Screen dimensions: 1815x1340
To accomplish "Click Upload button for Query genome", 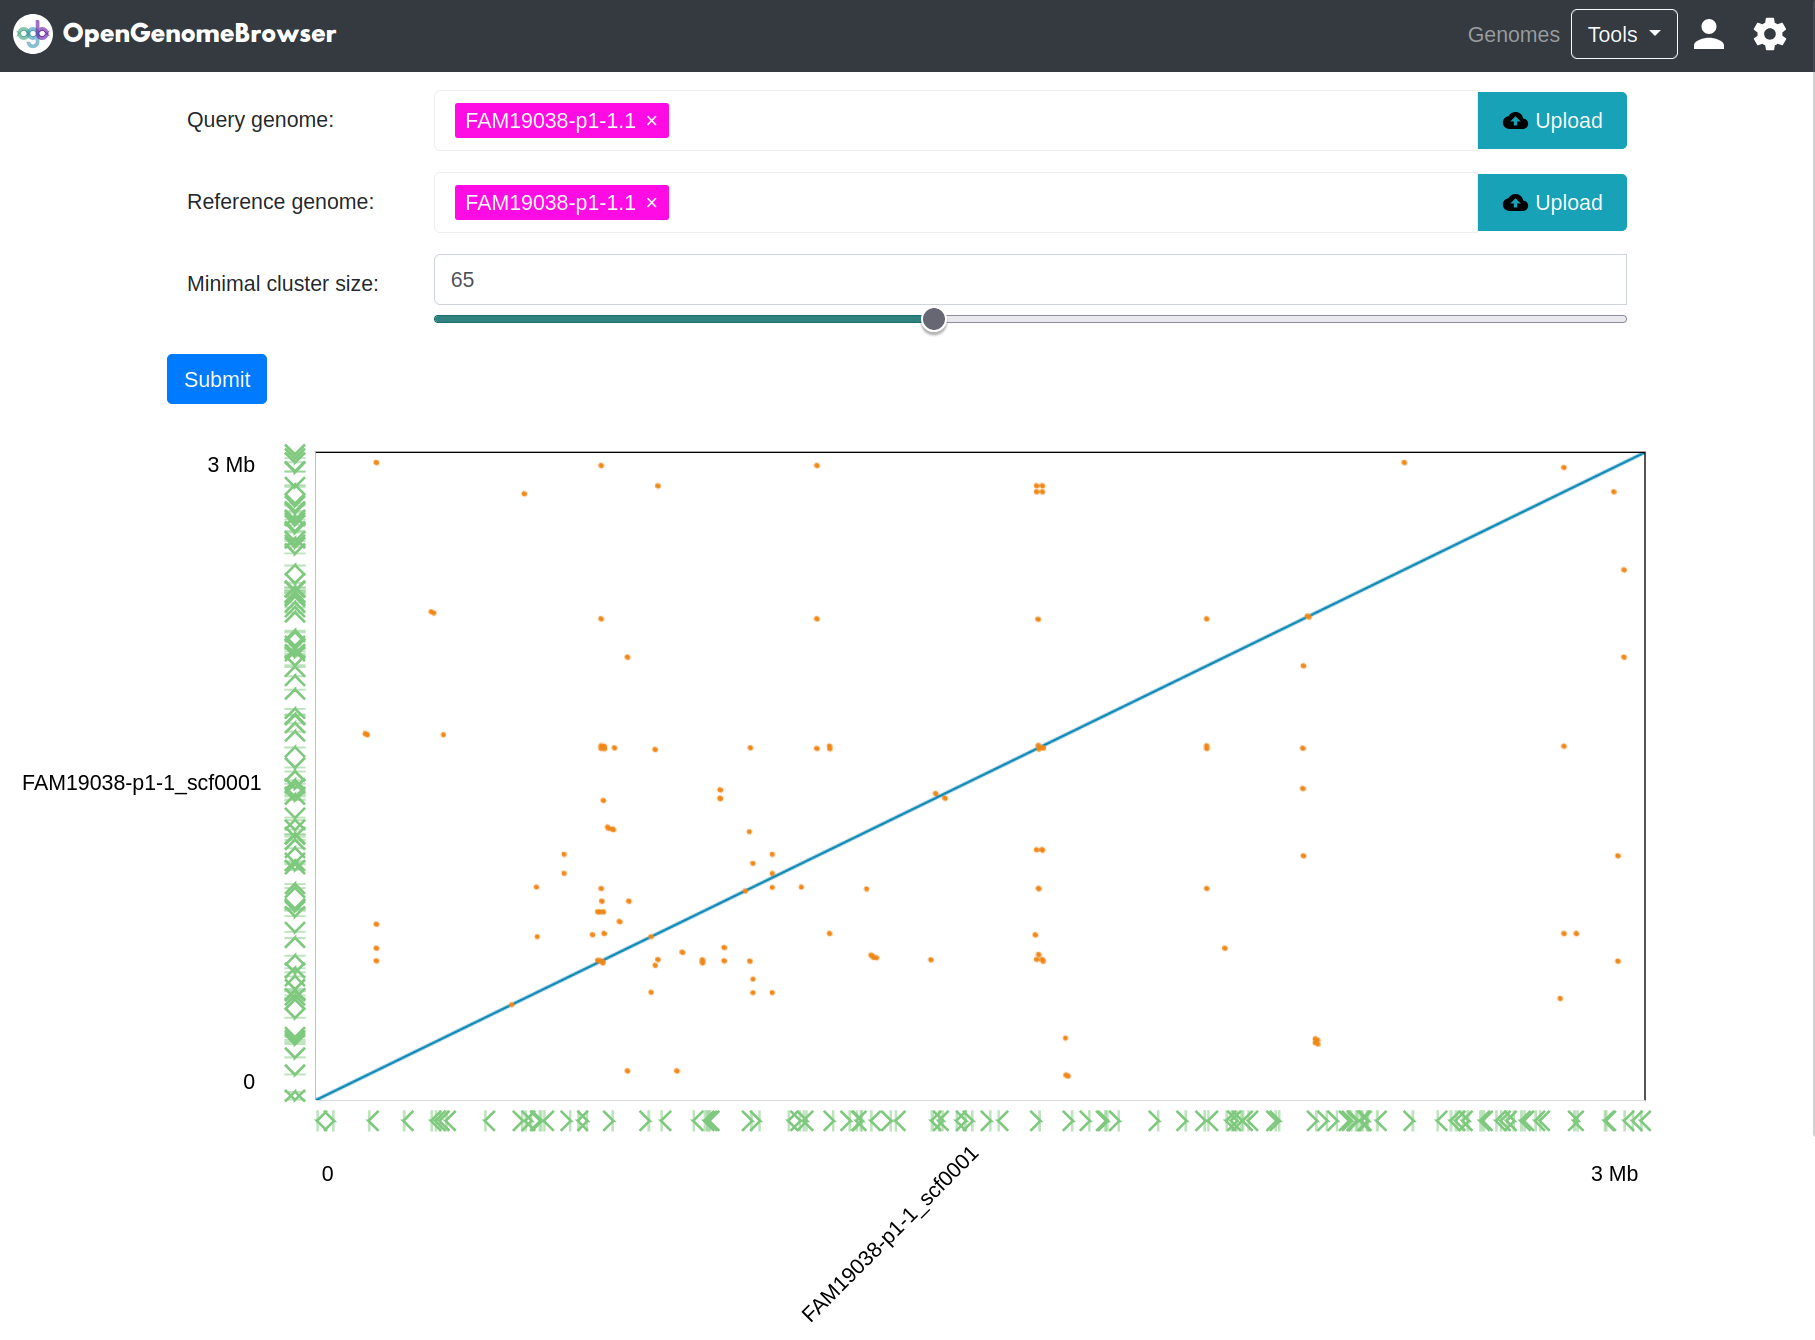I will (1552, 121).
